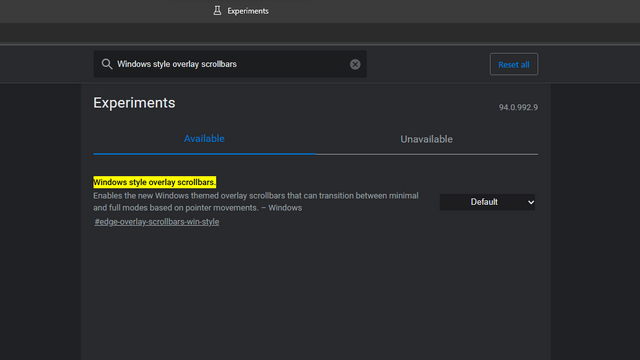Image resolution: width=640 pixels, height=360 pixels.
Task: Click the Reset all button
Action: pyautogui.click(x=514, y=64)
